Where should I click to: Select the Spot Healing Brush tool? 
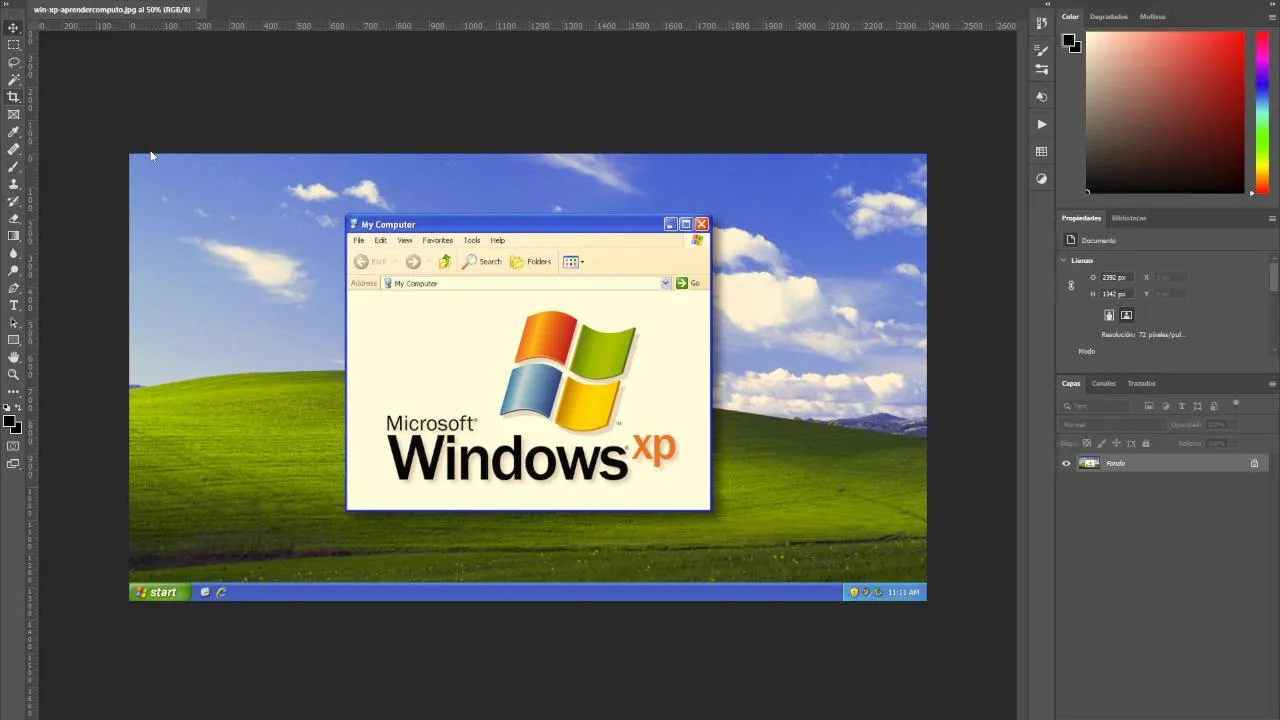(13, 149)
